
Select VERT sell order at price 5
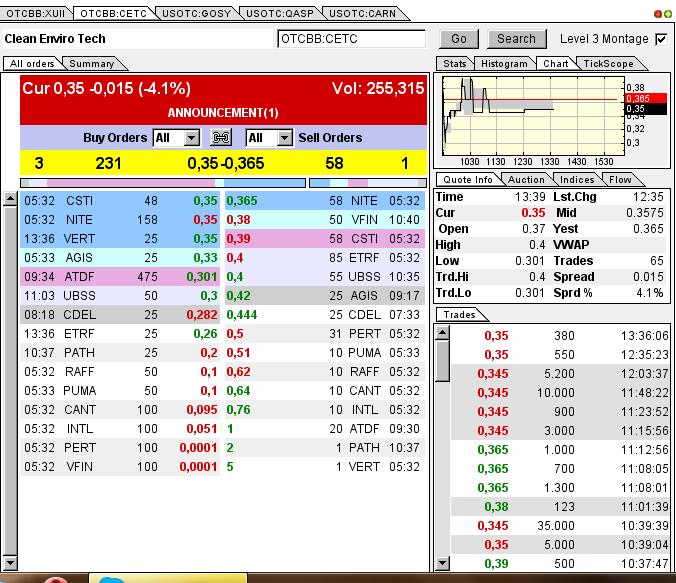(325, 467)
